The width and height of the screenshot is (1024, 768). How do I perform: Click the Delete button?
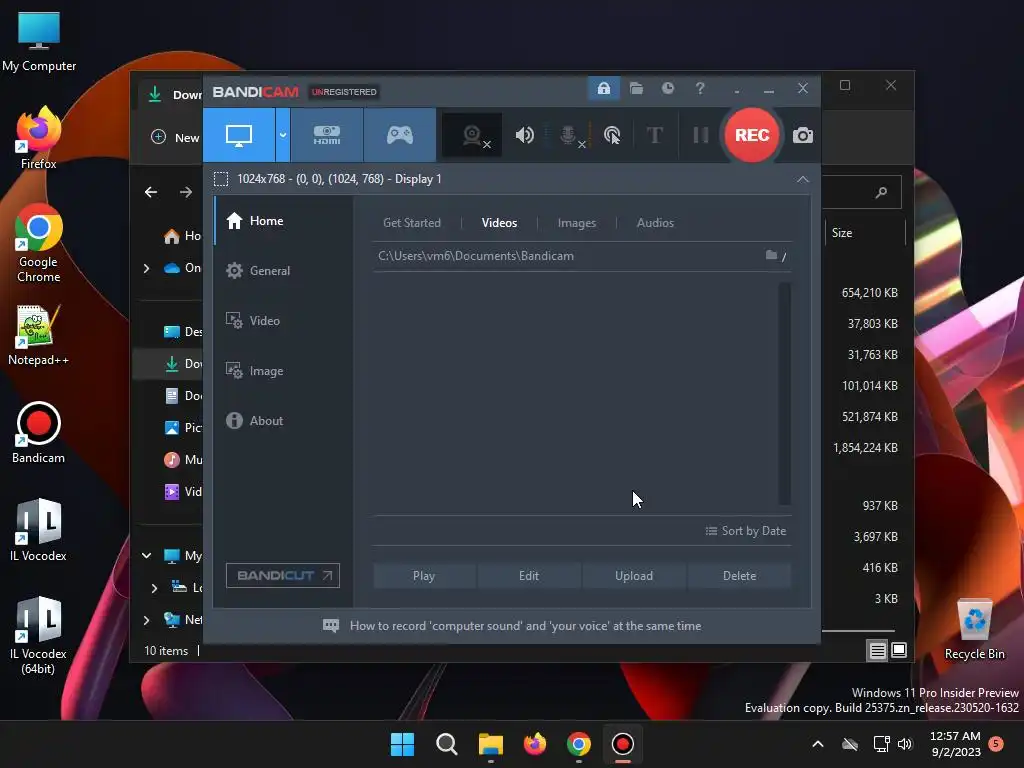point(739,576)
